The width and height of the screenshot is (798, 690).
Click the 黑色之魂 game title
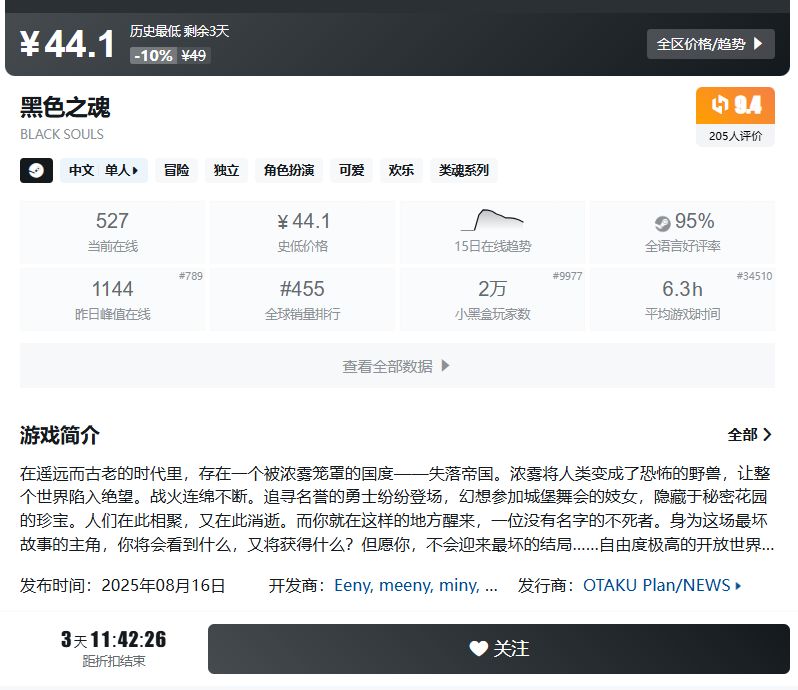pos(65,107)
